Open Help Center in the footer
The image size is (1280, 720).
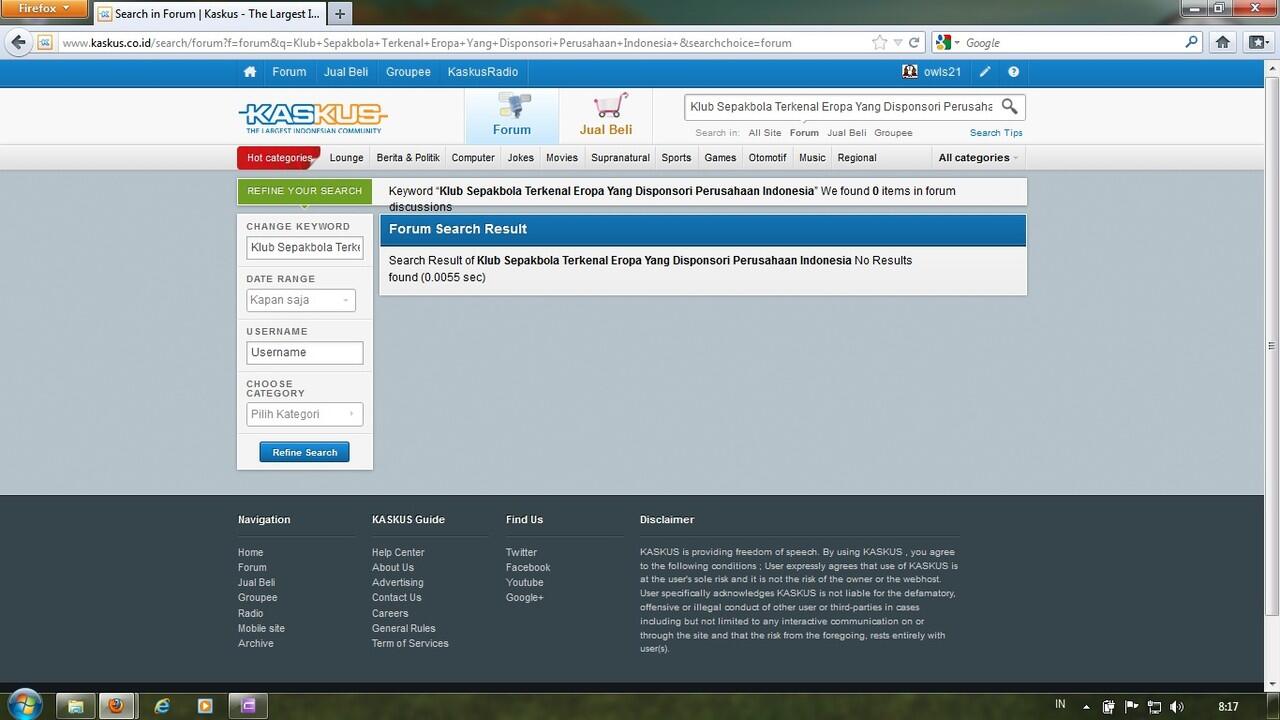(398, 552)
